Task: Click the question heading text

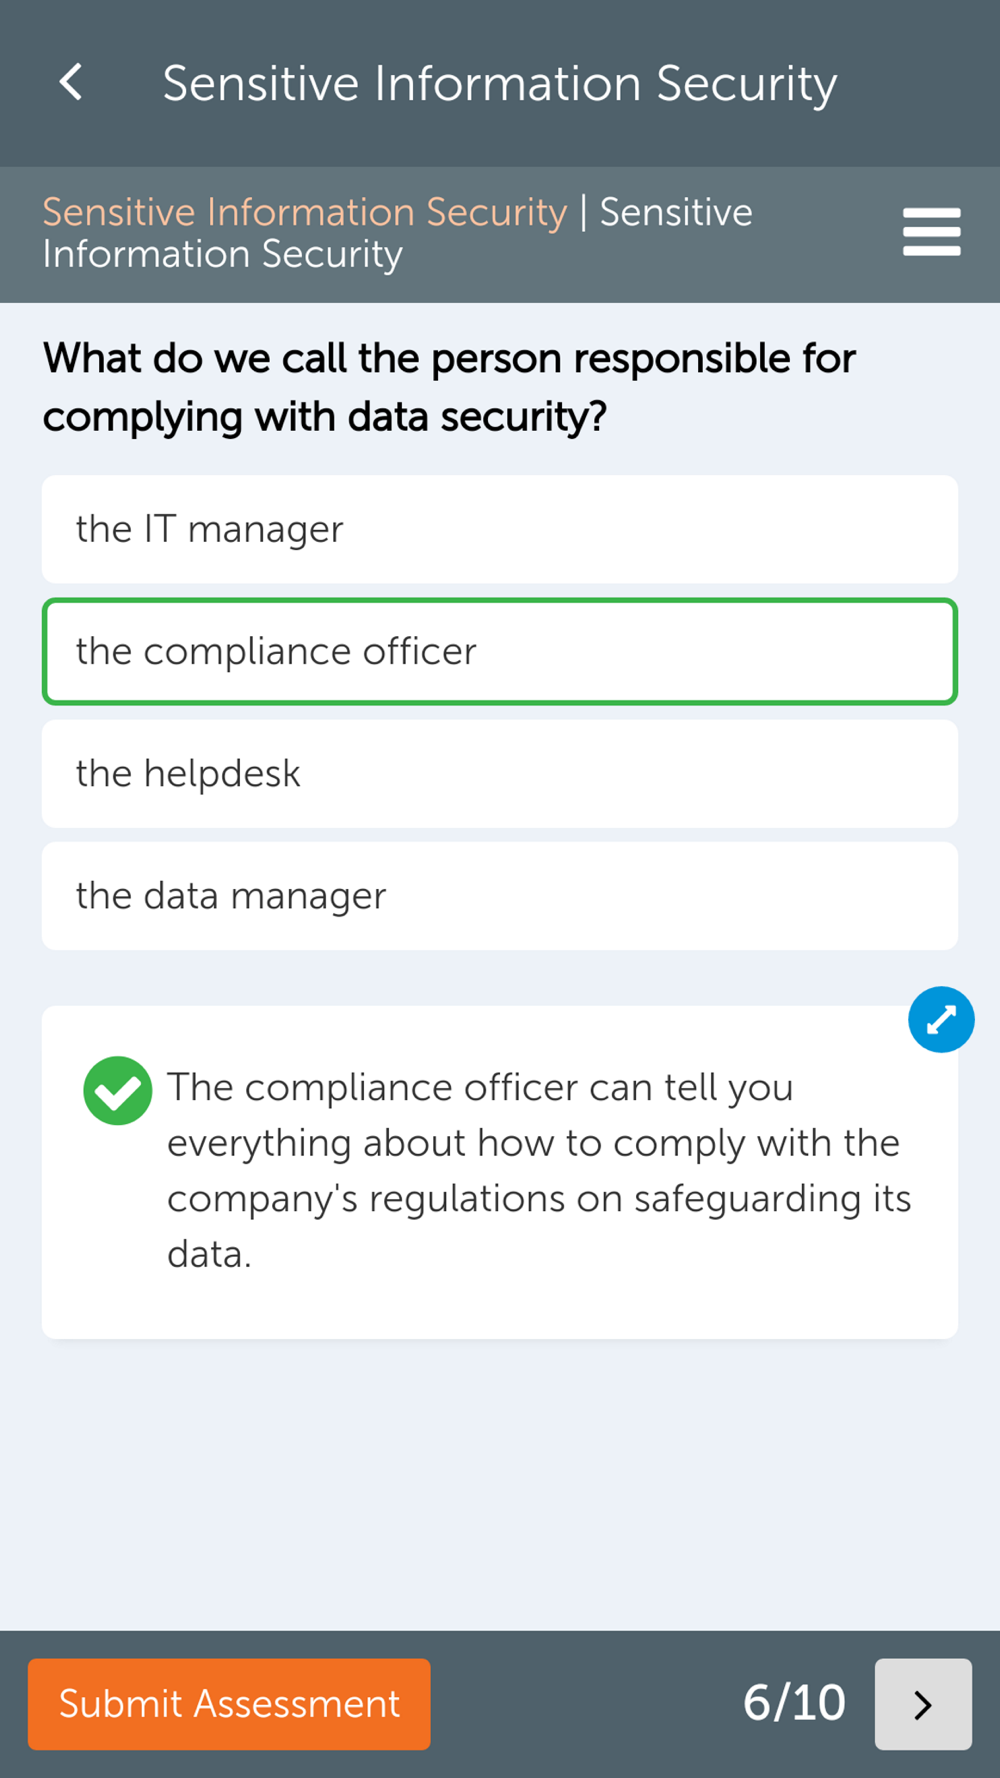Action: click(448, 387)
